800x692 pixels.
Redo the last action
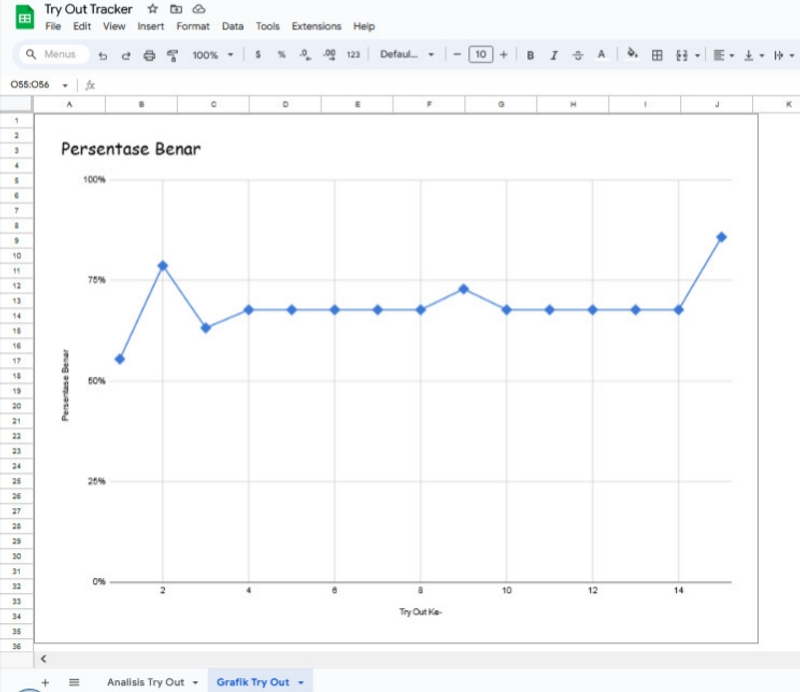tap(126, 55)
